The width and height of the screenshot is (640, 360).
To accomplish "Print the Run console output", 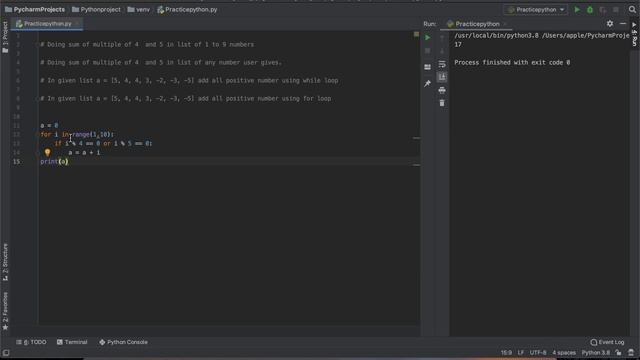I will tap(442, 90).
